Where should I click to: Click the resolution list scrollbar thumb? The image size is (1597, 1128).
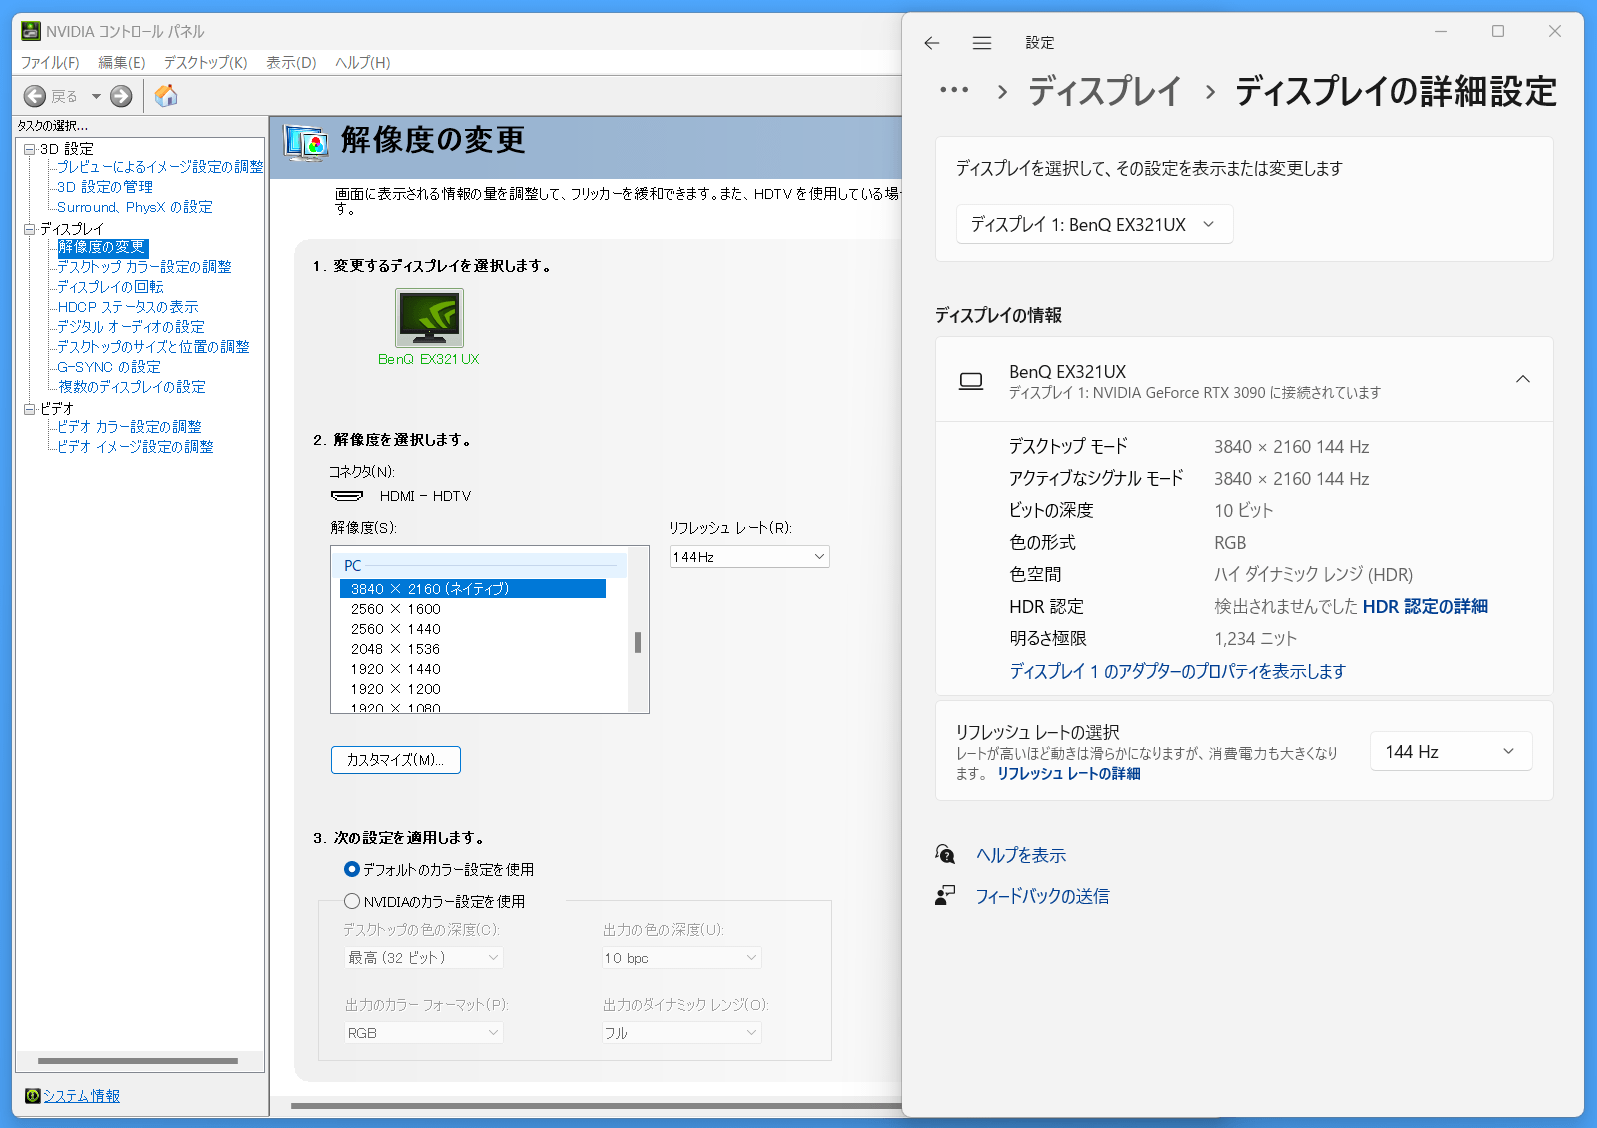(x=638, y=642)
